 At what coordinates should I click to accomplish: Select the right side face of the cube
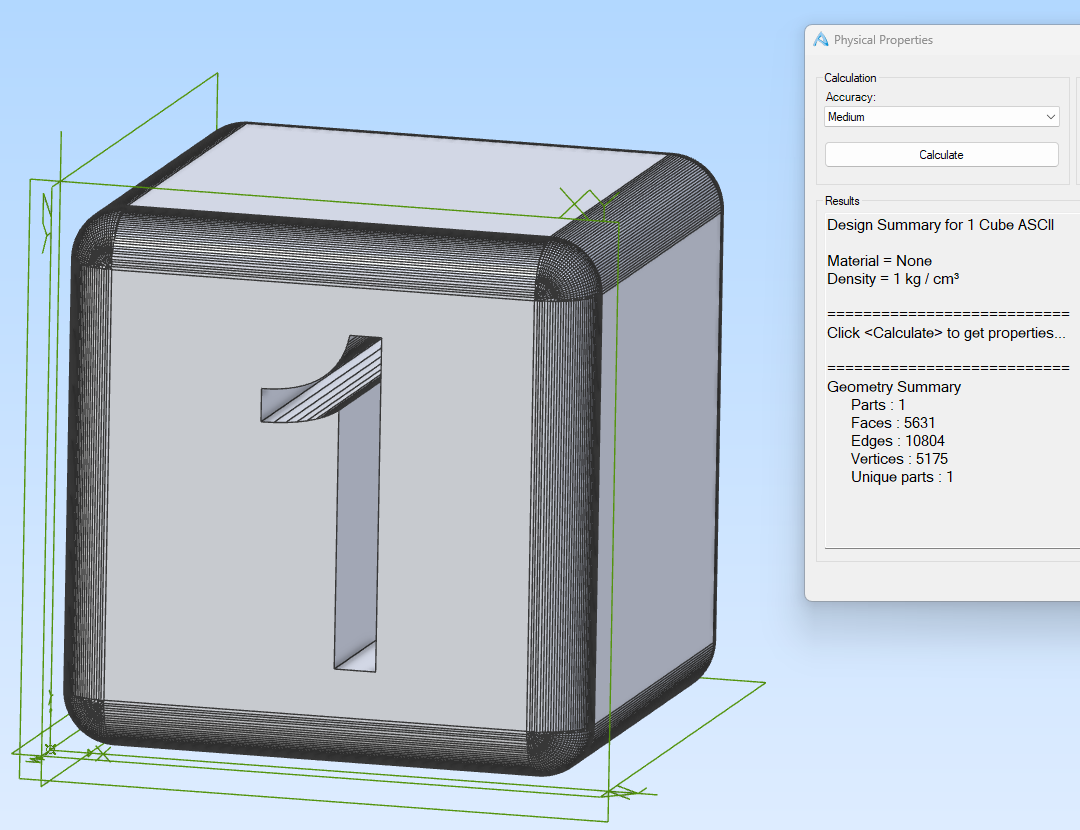tap(660, 450)
